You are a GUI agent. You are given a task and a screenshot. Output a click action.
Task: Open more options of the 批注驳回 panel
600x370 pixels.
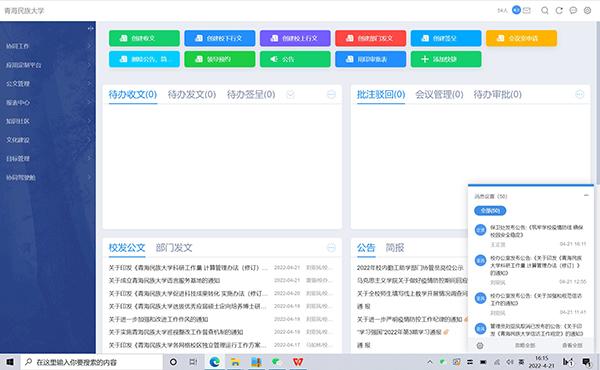(580, 95)
